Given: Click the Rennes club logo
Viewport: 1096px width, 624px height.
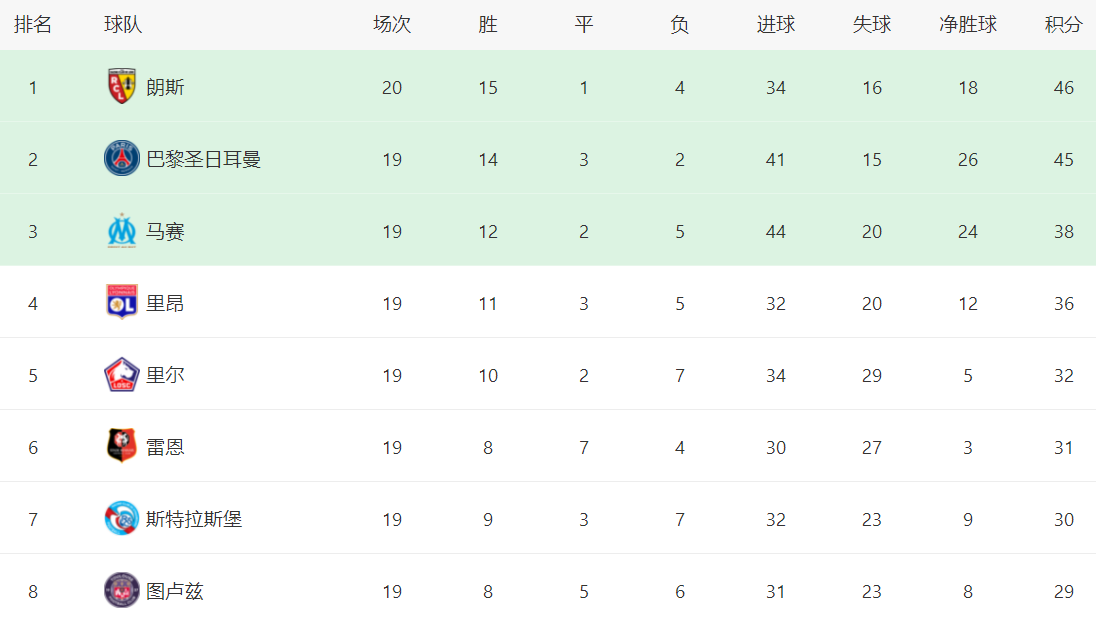Looking at the screenshot, I should [121, 447].
